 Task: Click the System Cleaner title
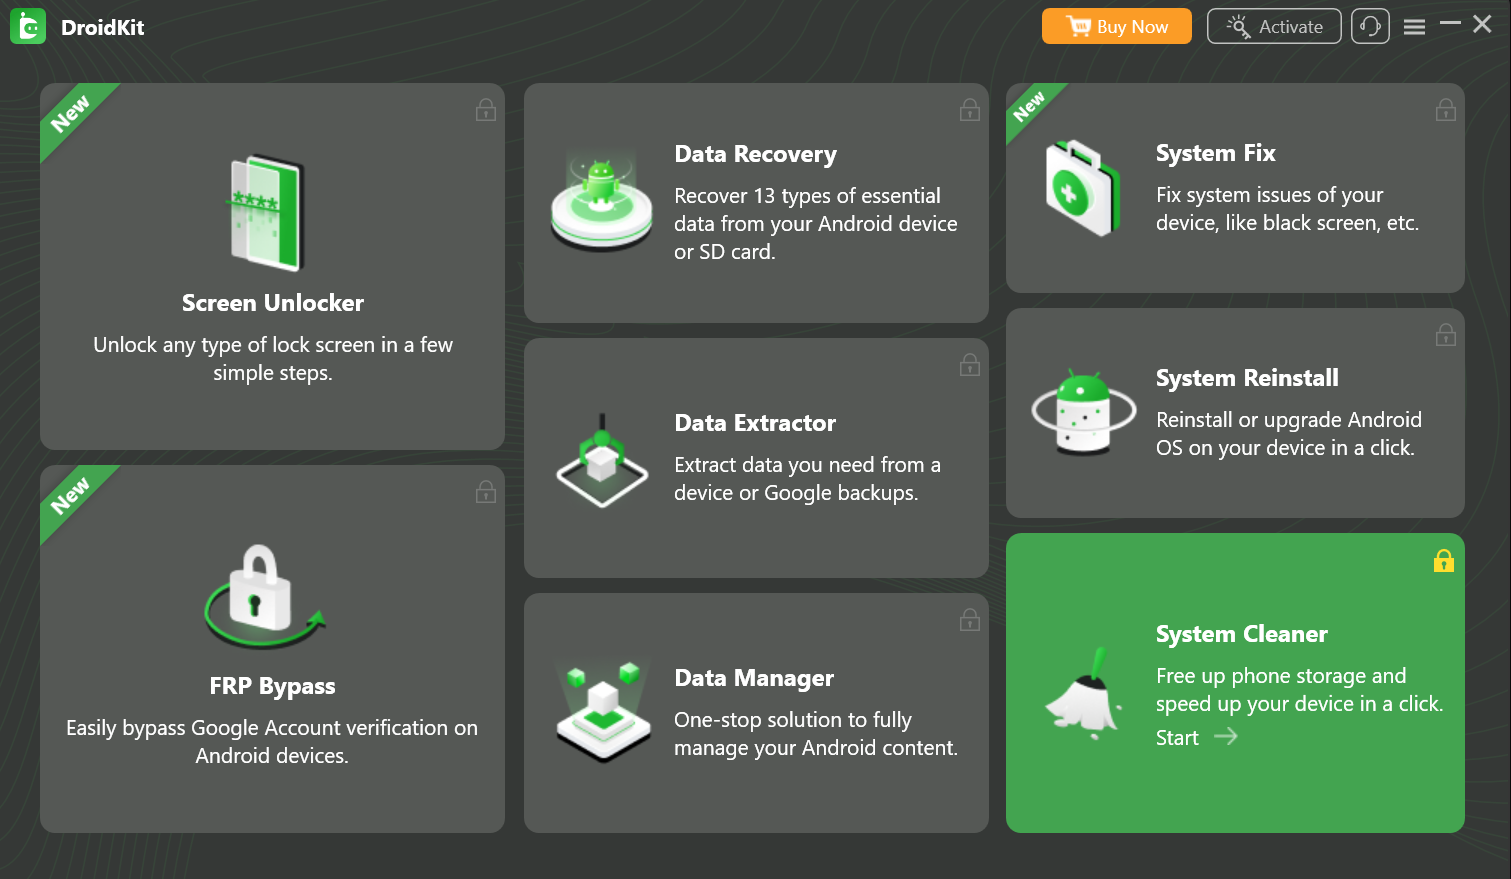(1241, 634)
